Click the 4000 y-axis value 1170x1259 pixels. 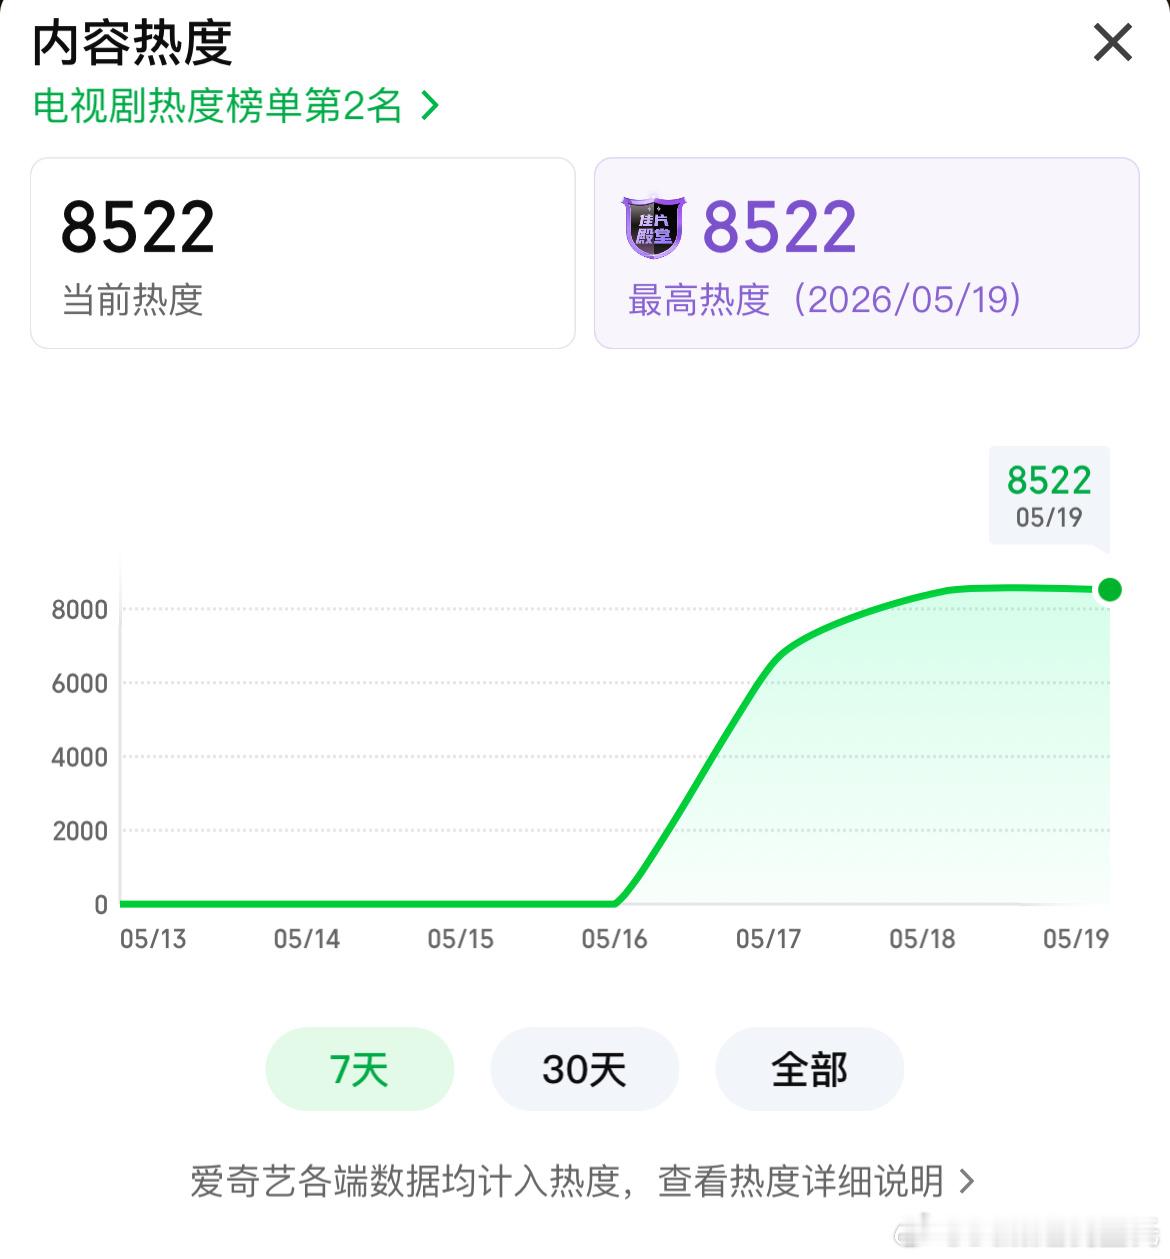click(80, 758)
